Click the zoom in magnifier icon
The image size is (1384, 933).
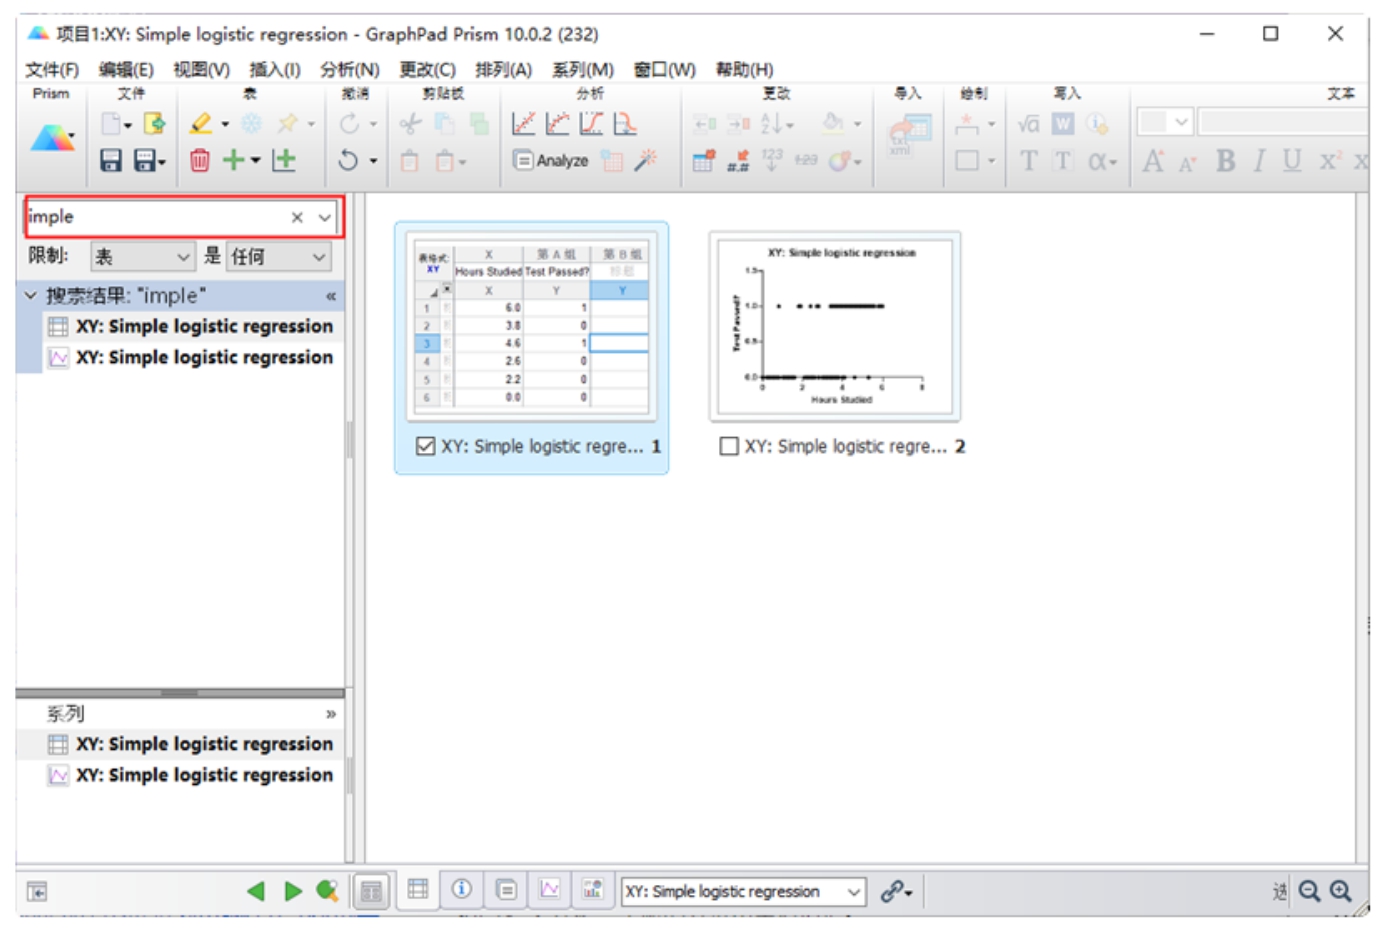[x=1341, y=890]
